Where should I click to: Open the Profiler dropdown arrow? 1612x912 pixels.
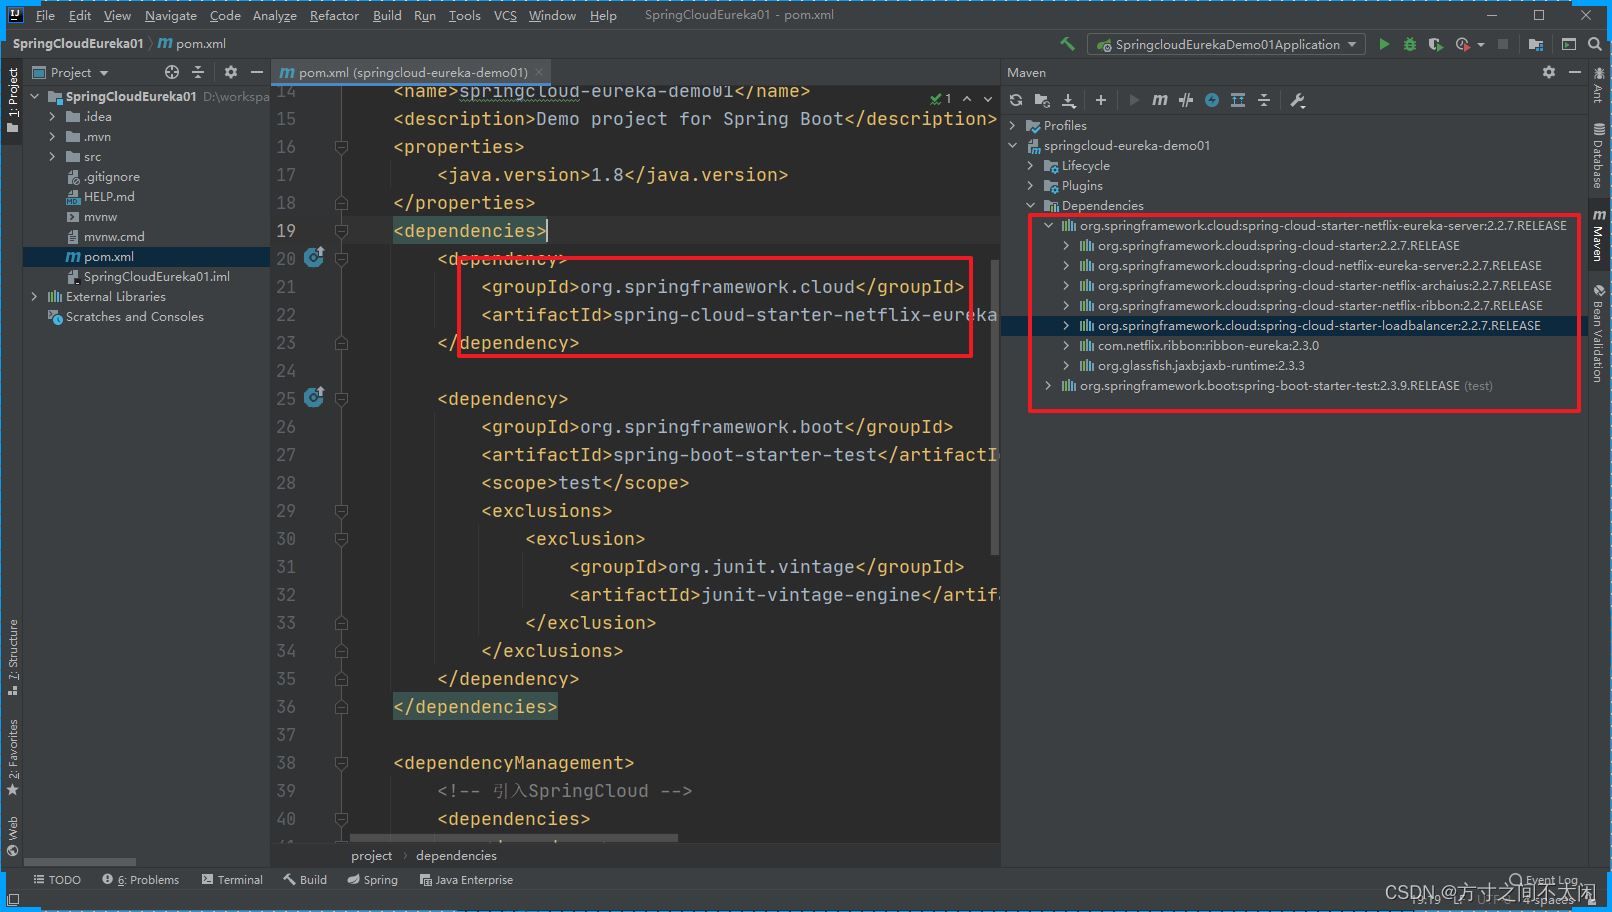click(1480, 44)
